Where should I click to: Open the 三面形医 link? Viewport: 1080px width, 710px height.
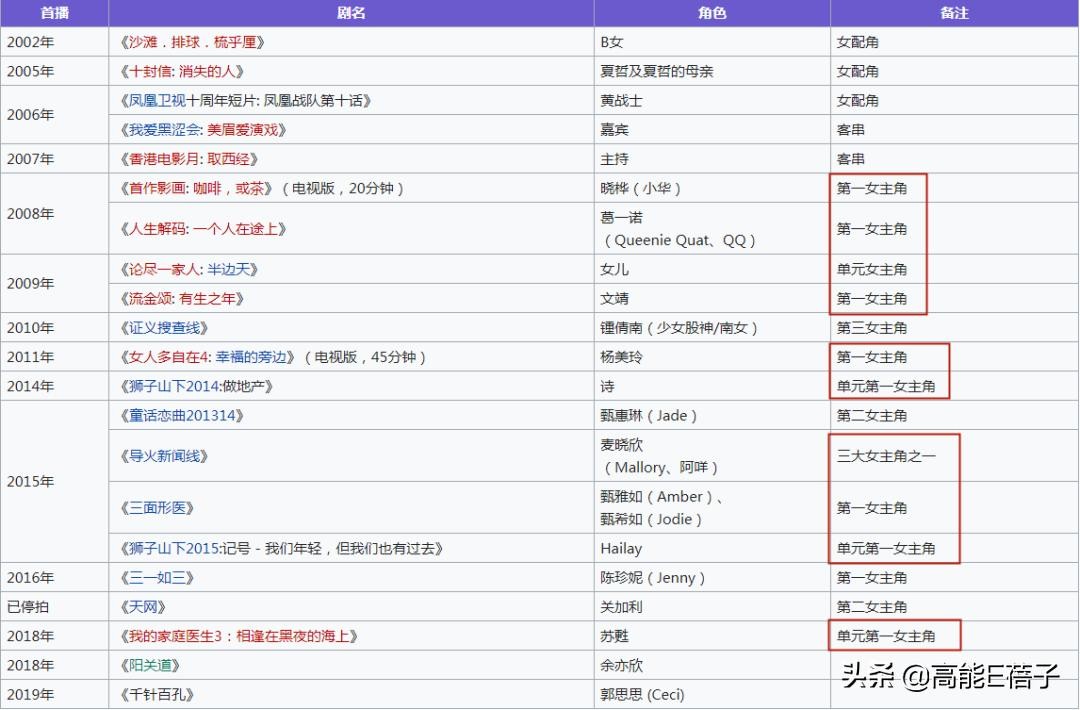tap(157, 508)
